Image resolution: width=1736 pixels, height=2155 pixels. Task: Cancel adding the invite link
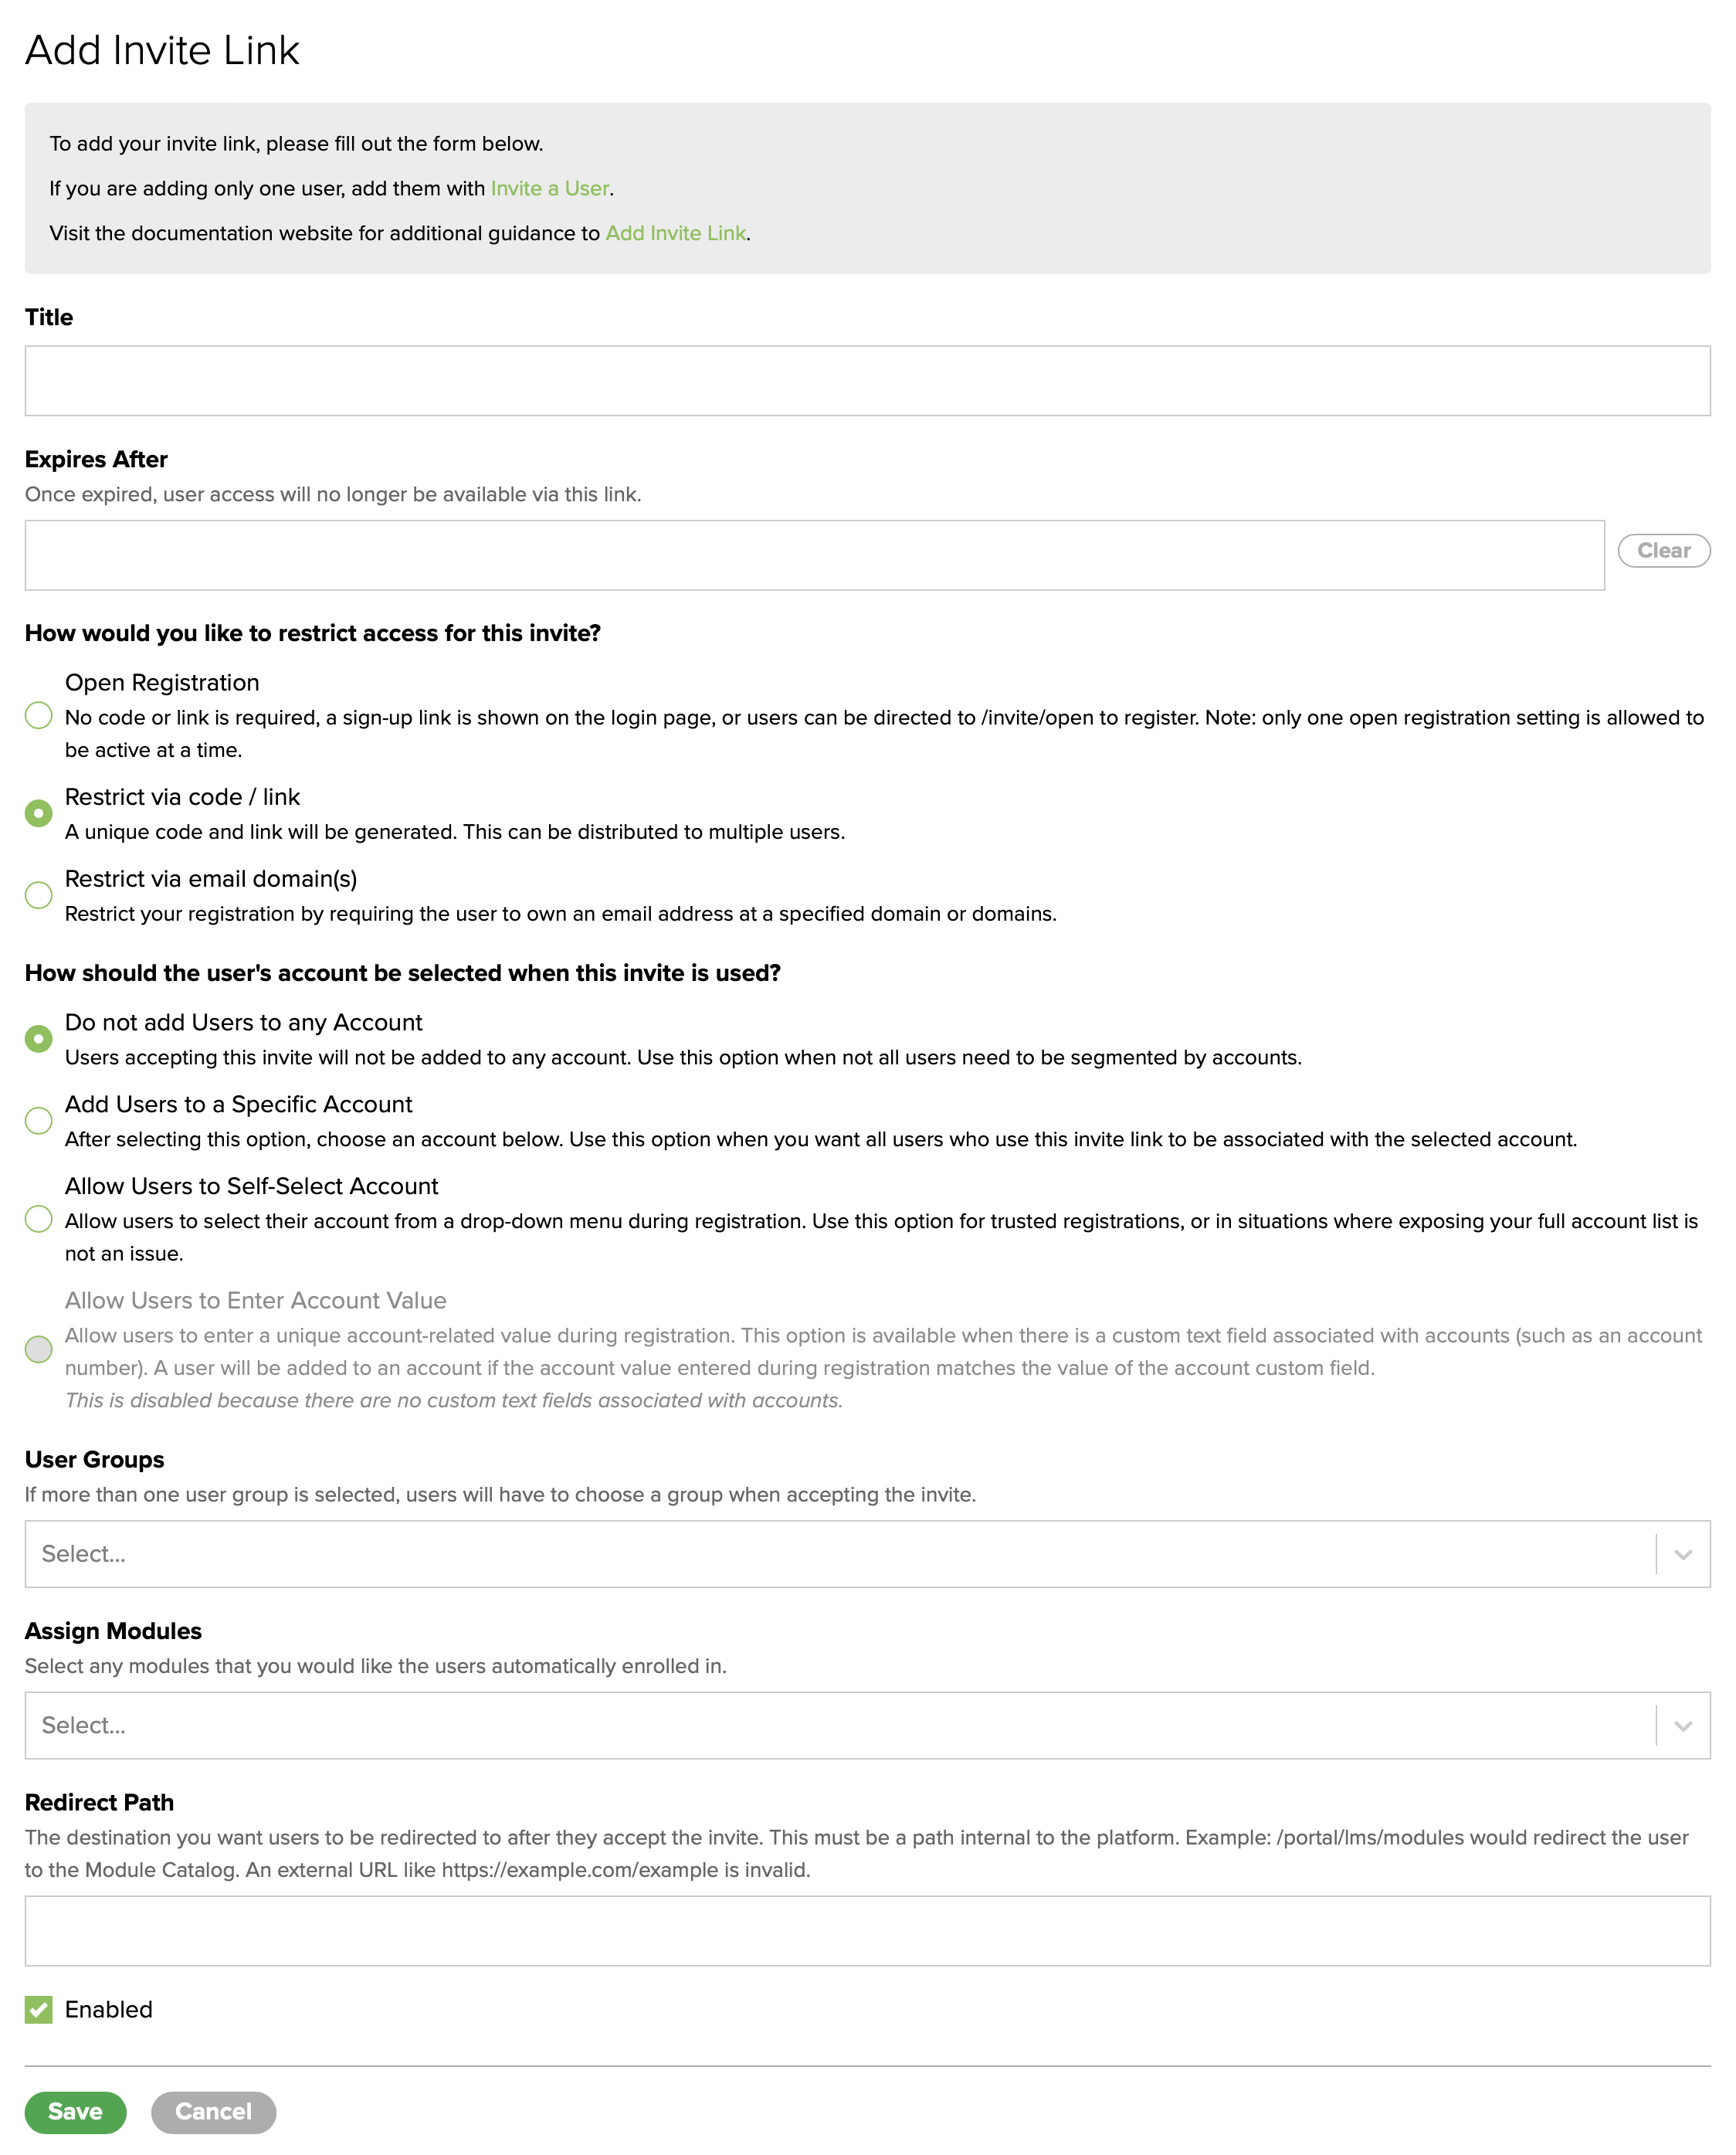[213, 2112]
